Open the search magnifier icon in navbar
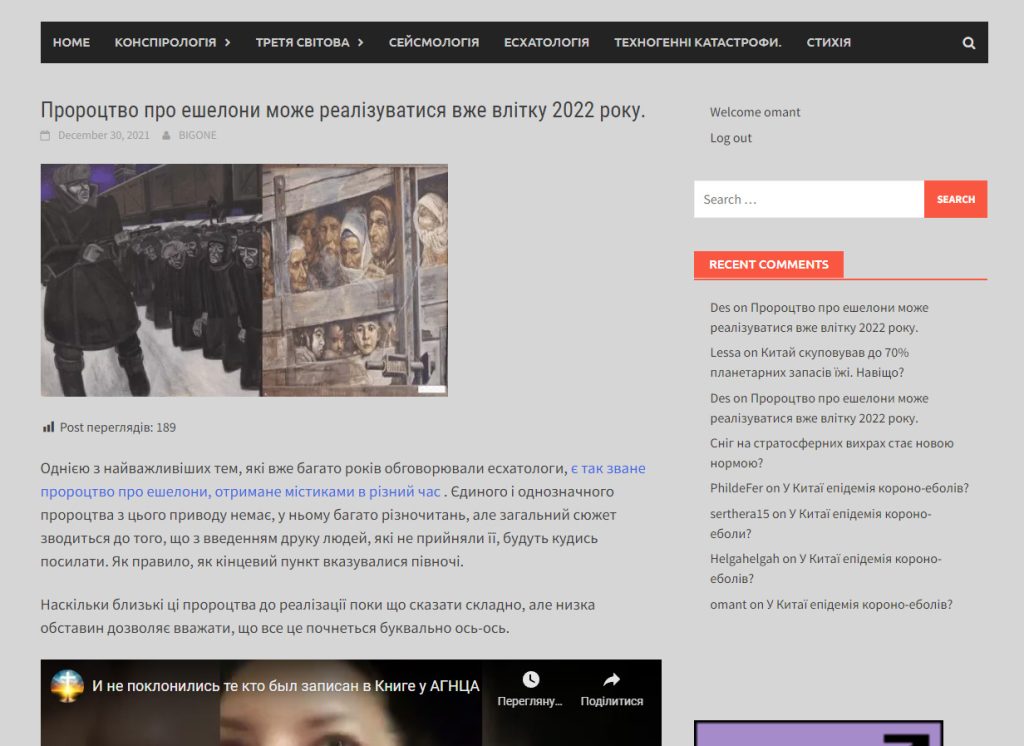Screen dimensions: 1024x746 point(968,43)
